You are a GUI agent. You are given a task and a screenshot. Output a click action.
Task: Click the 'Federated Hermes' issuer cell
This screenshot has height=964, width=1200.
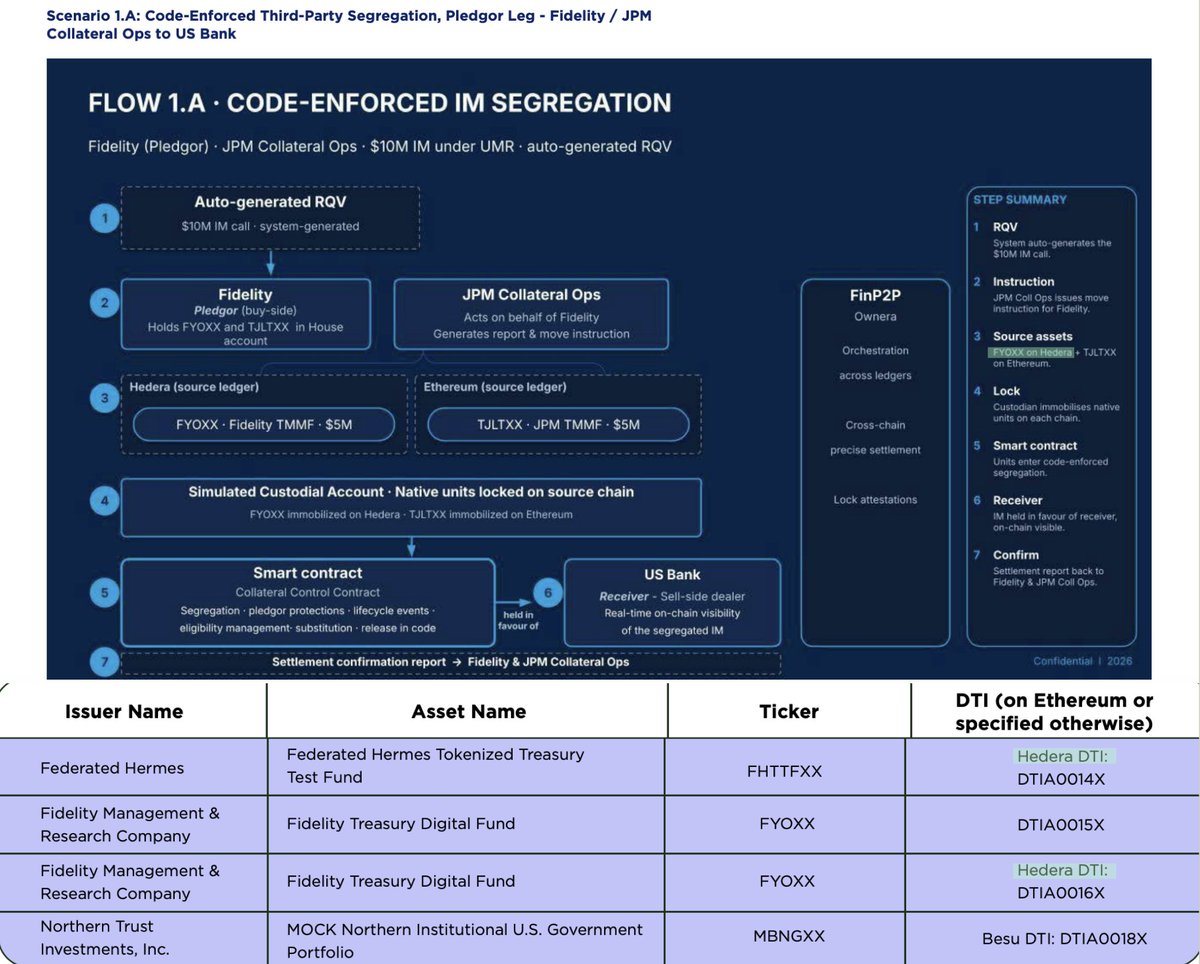pos(112,768)
